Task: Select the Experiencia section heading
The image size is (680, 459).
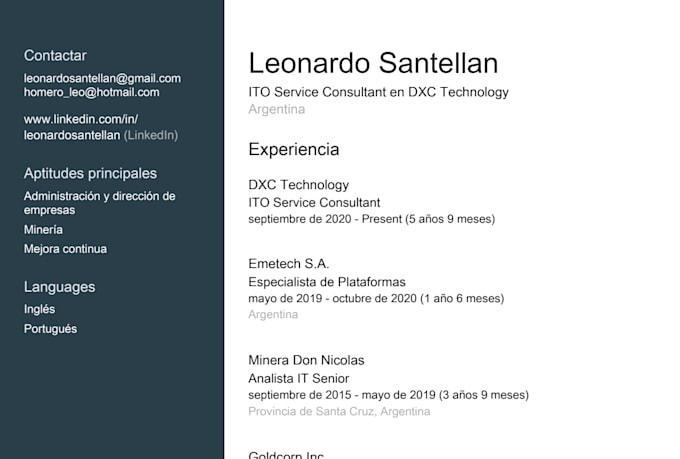Action: click(294, 150)
